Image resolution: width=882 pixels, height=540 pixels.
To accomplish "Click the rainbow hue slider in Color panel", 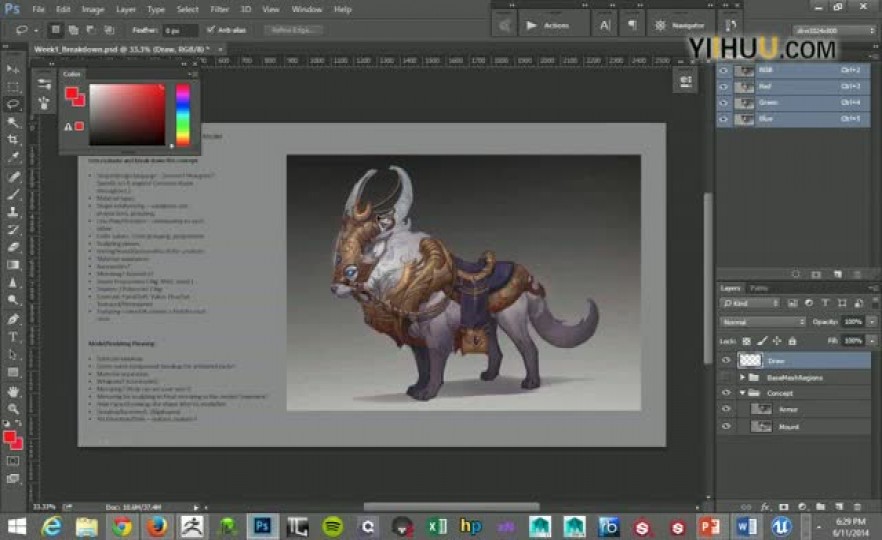I will 183,115.
